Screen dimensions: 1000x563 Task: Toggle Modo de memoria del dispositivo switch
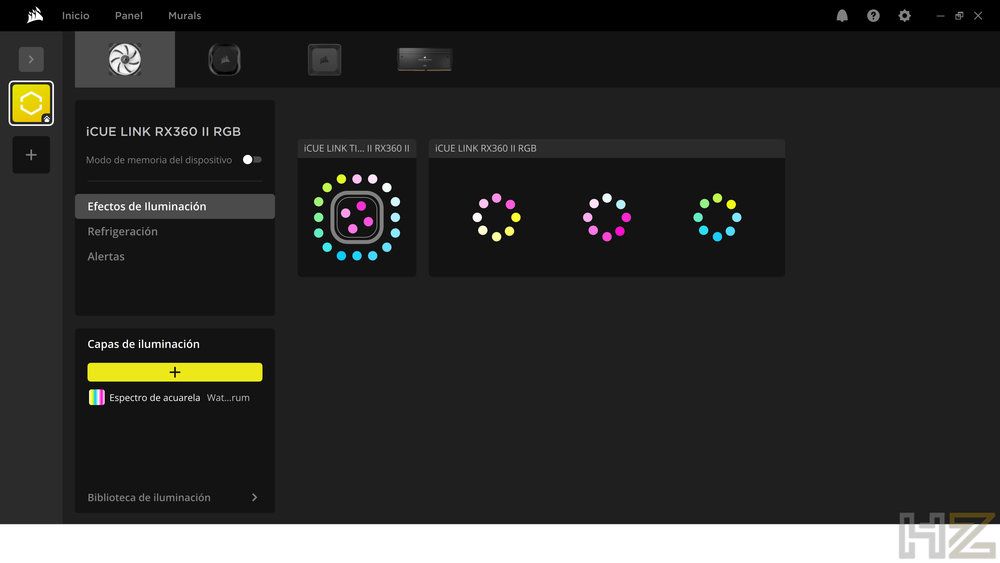[x=252, y=159]
